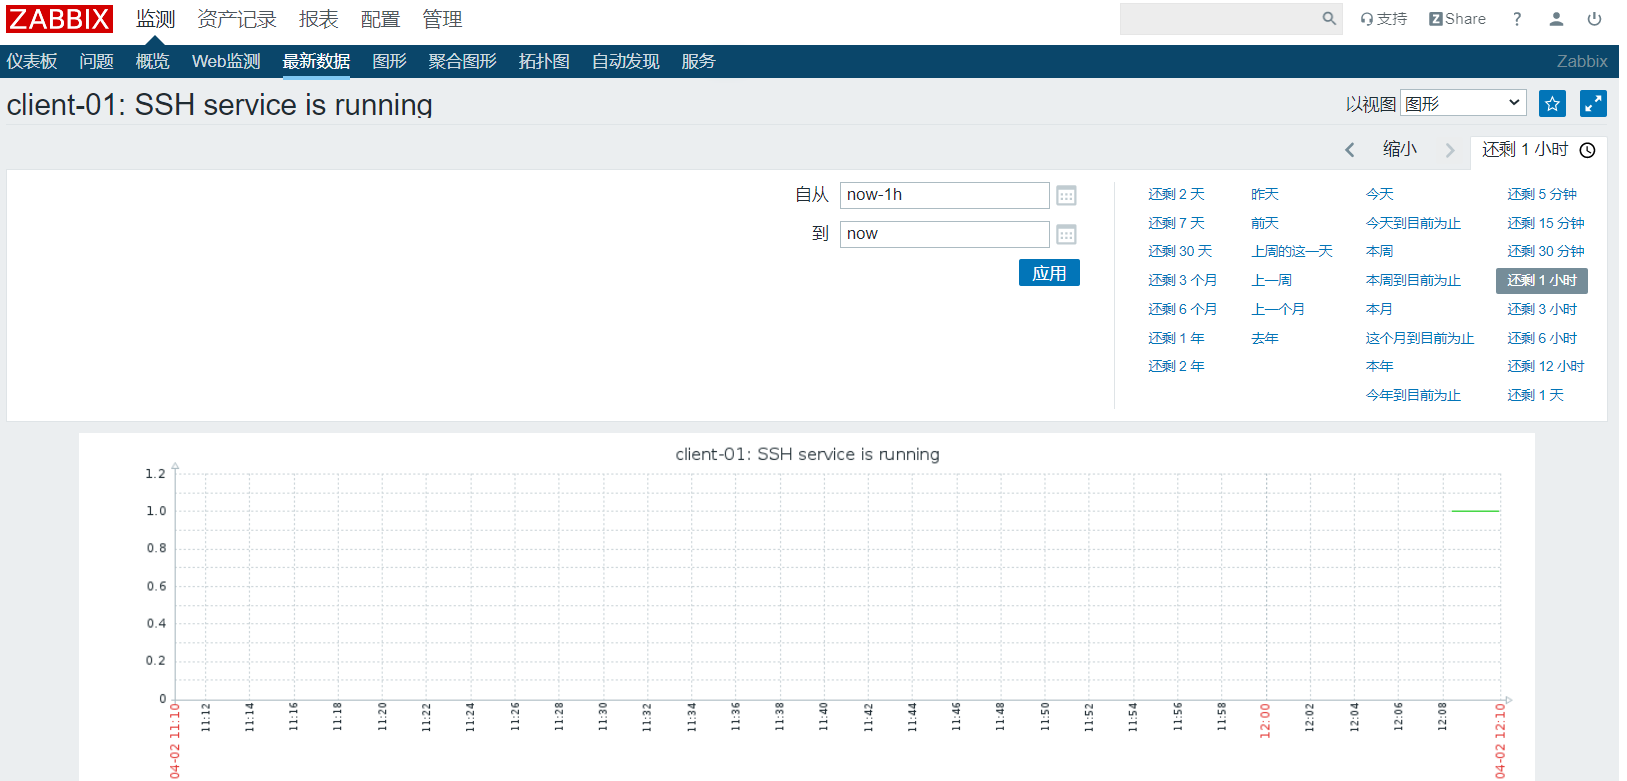Open the 以视图 图形 dropdown
Screen dimensions: 1627x781
tap(1463, 103)
